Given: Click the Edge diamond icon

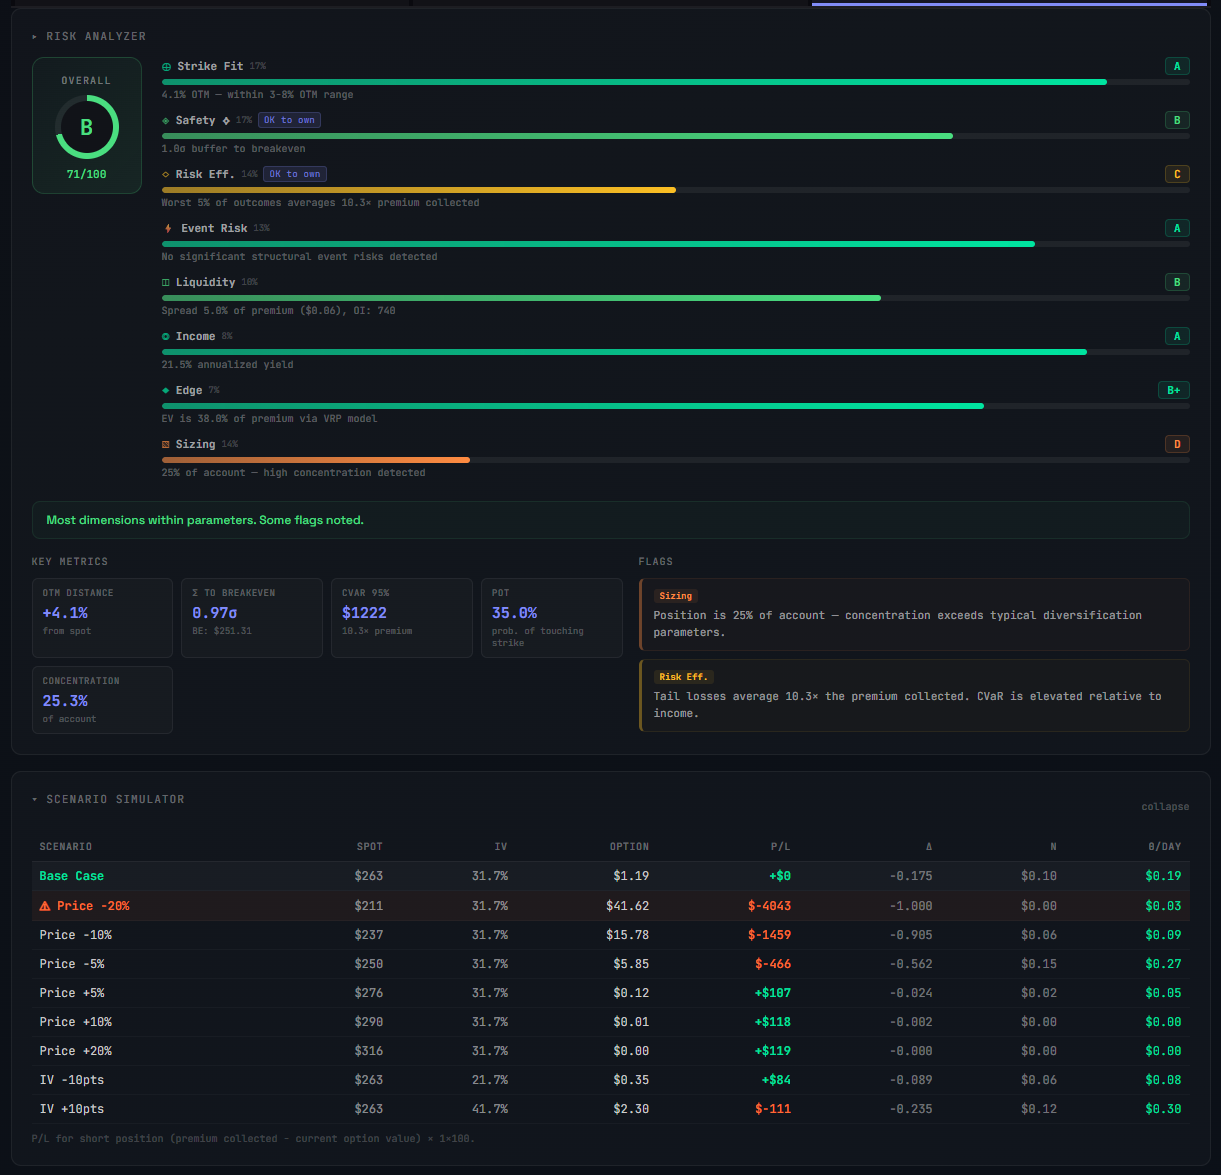Looking at the screenshot, I should pyautogui.click(x=166, y=390).
